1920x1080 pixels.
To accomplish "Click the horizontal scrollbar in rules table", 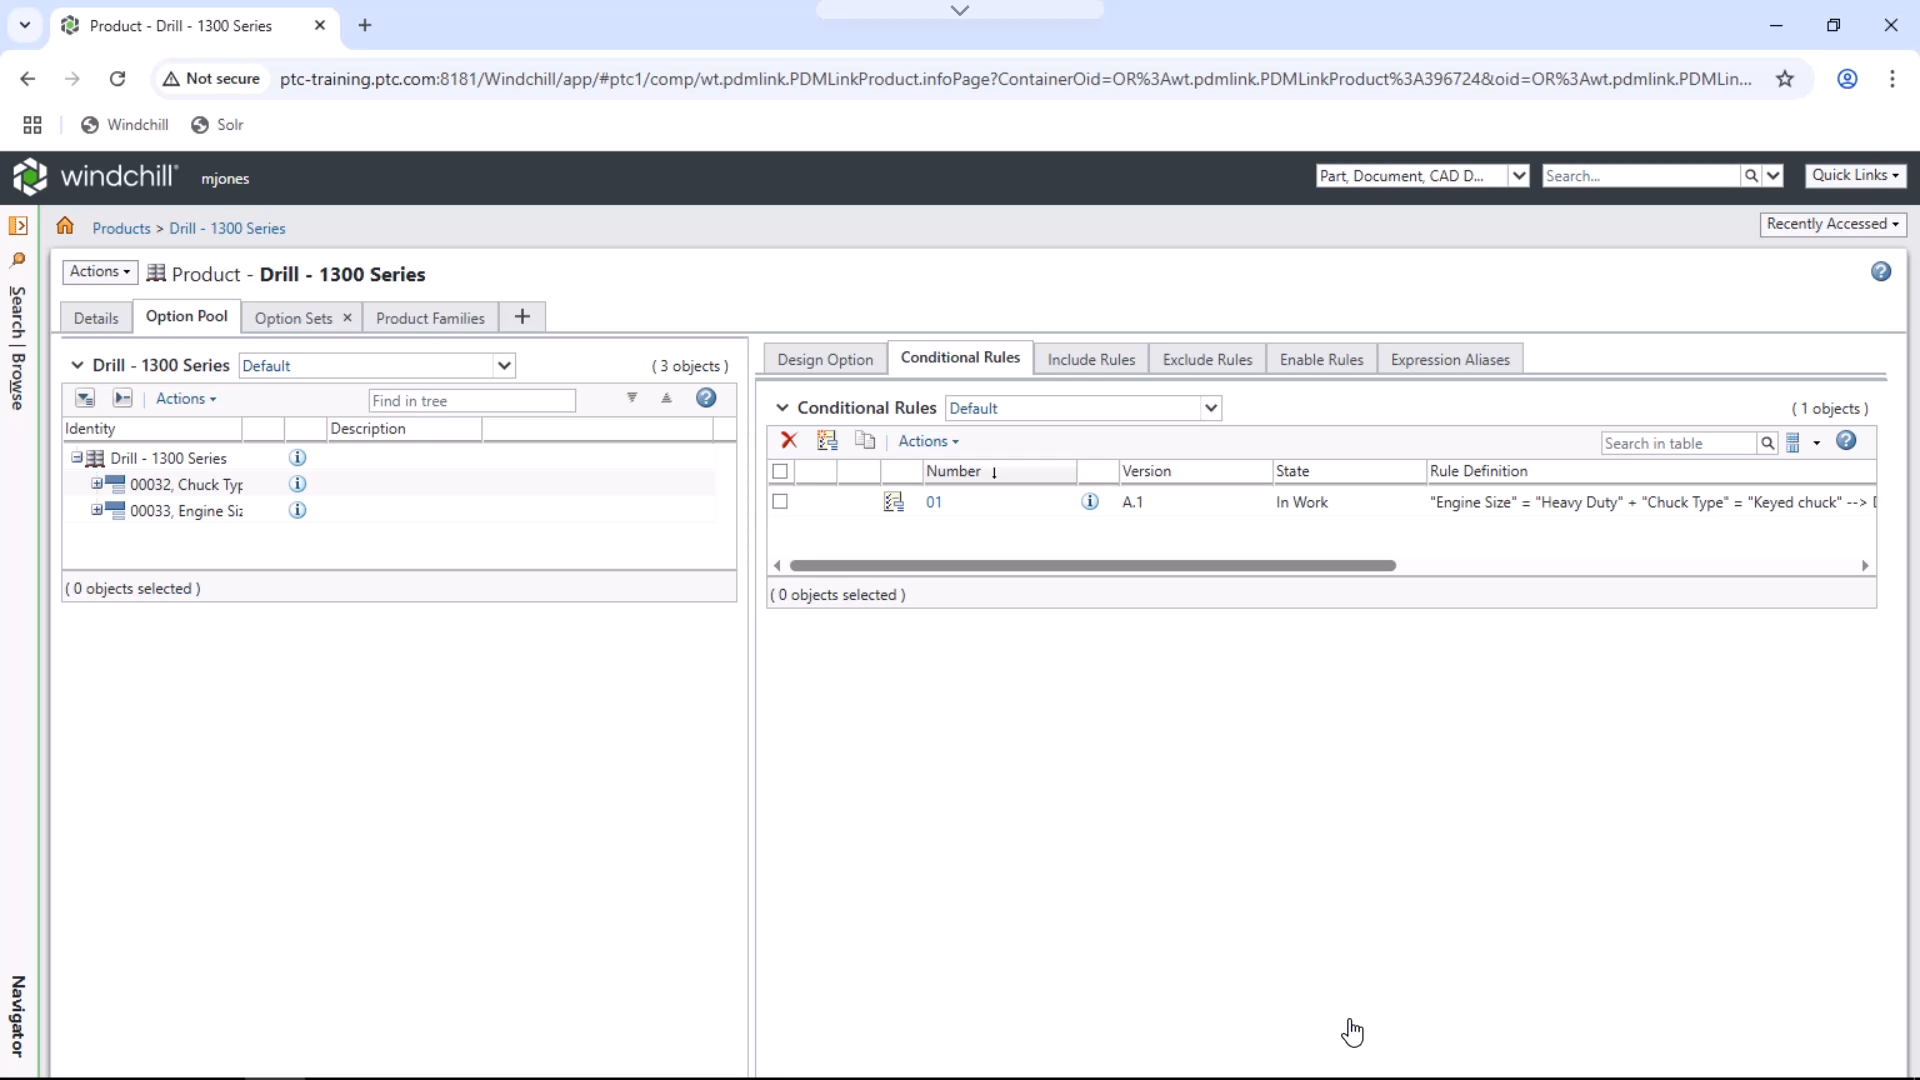I will tap(1092, 566).
